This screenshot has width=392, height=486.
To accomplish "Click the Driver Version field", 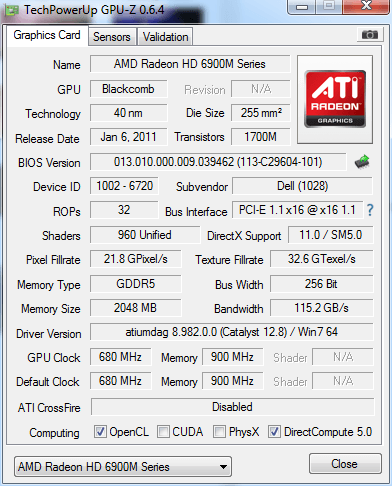I will [232, 332].
